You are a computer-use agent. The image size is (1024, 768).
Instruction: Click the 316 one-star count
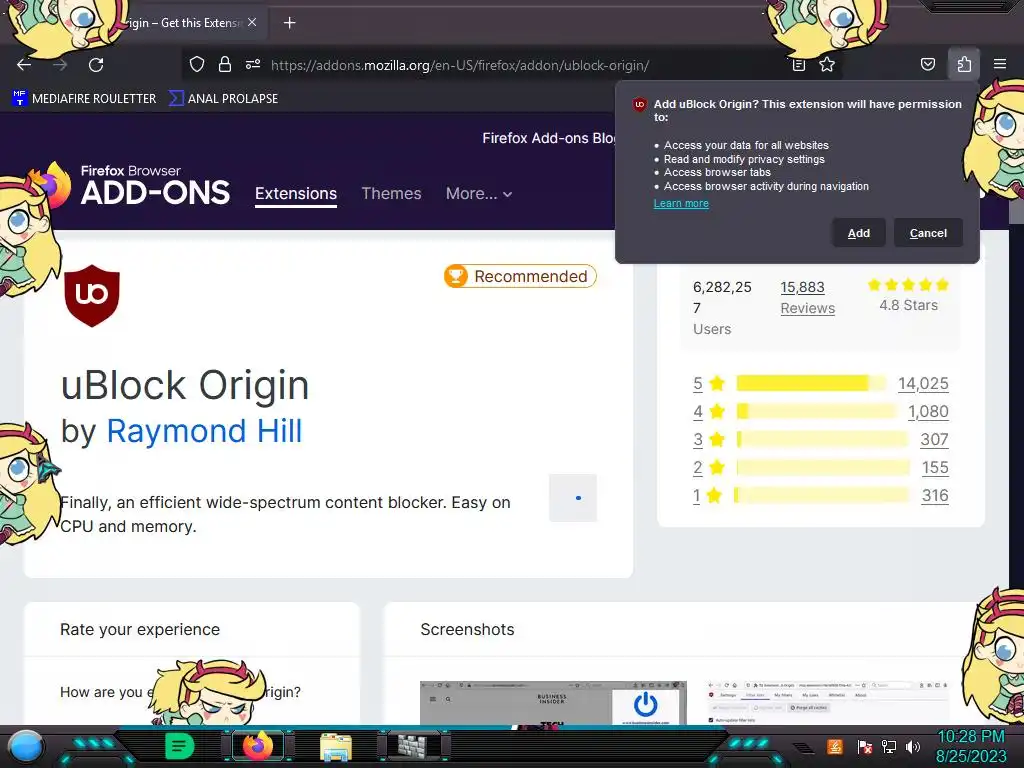point(935,496)
